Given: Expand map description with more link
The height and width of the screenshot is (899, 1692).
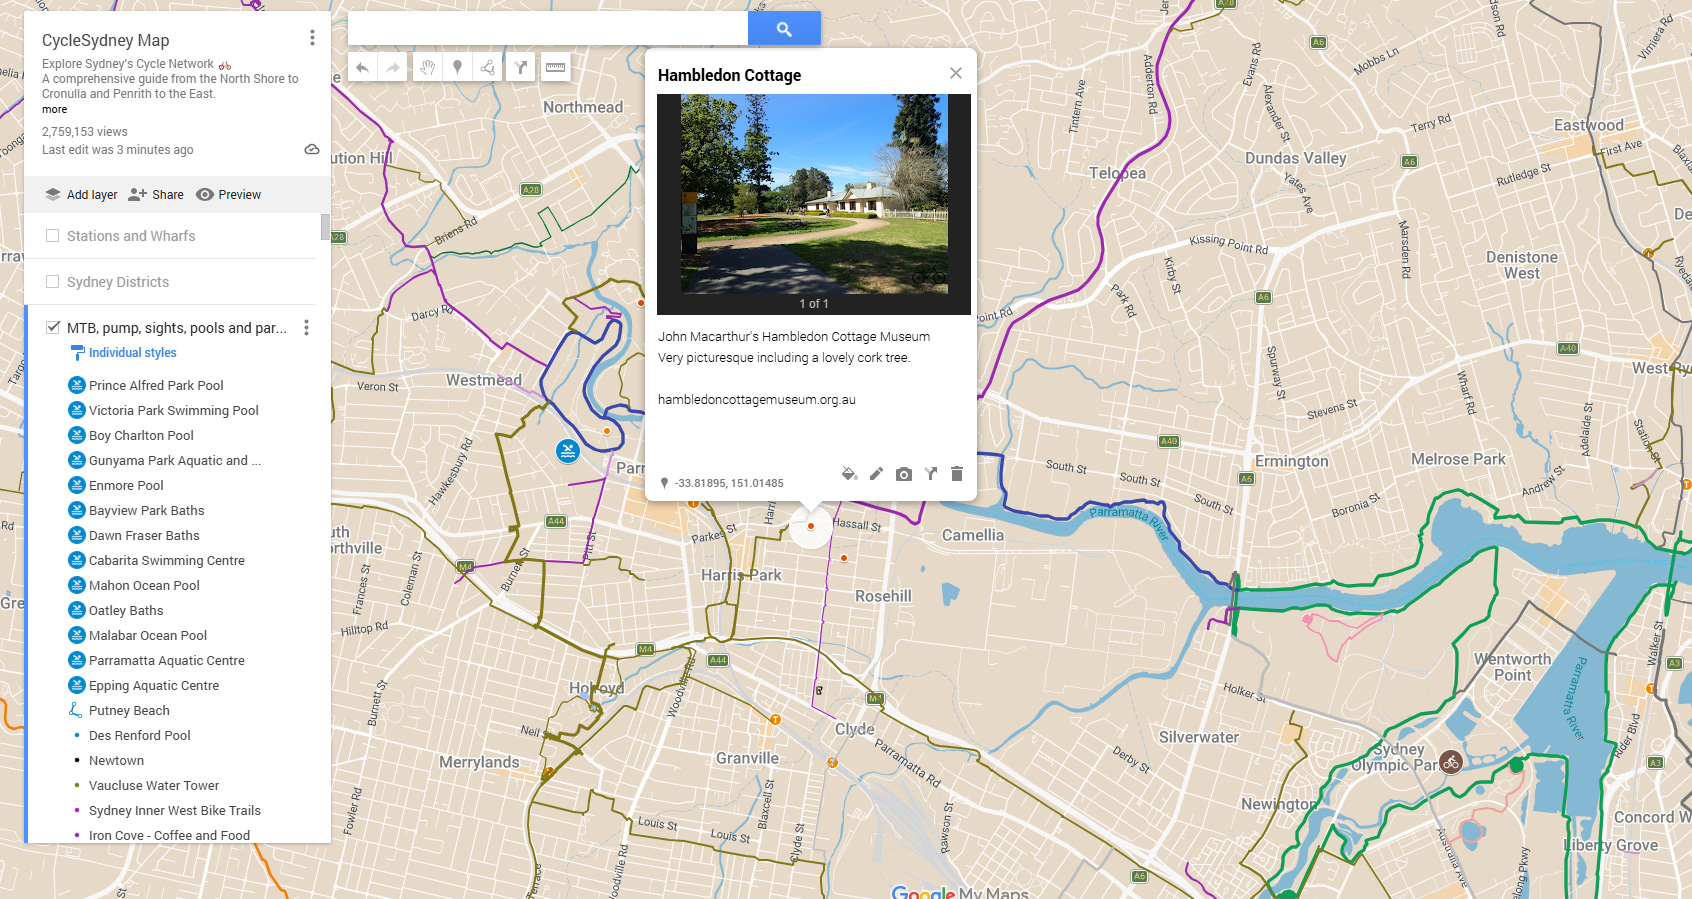Looking at the screenshot, I should [x=55, y=110].
